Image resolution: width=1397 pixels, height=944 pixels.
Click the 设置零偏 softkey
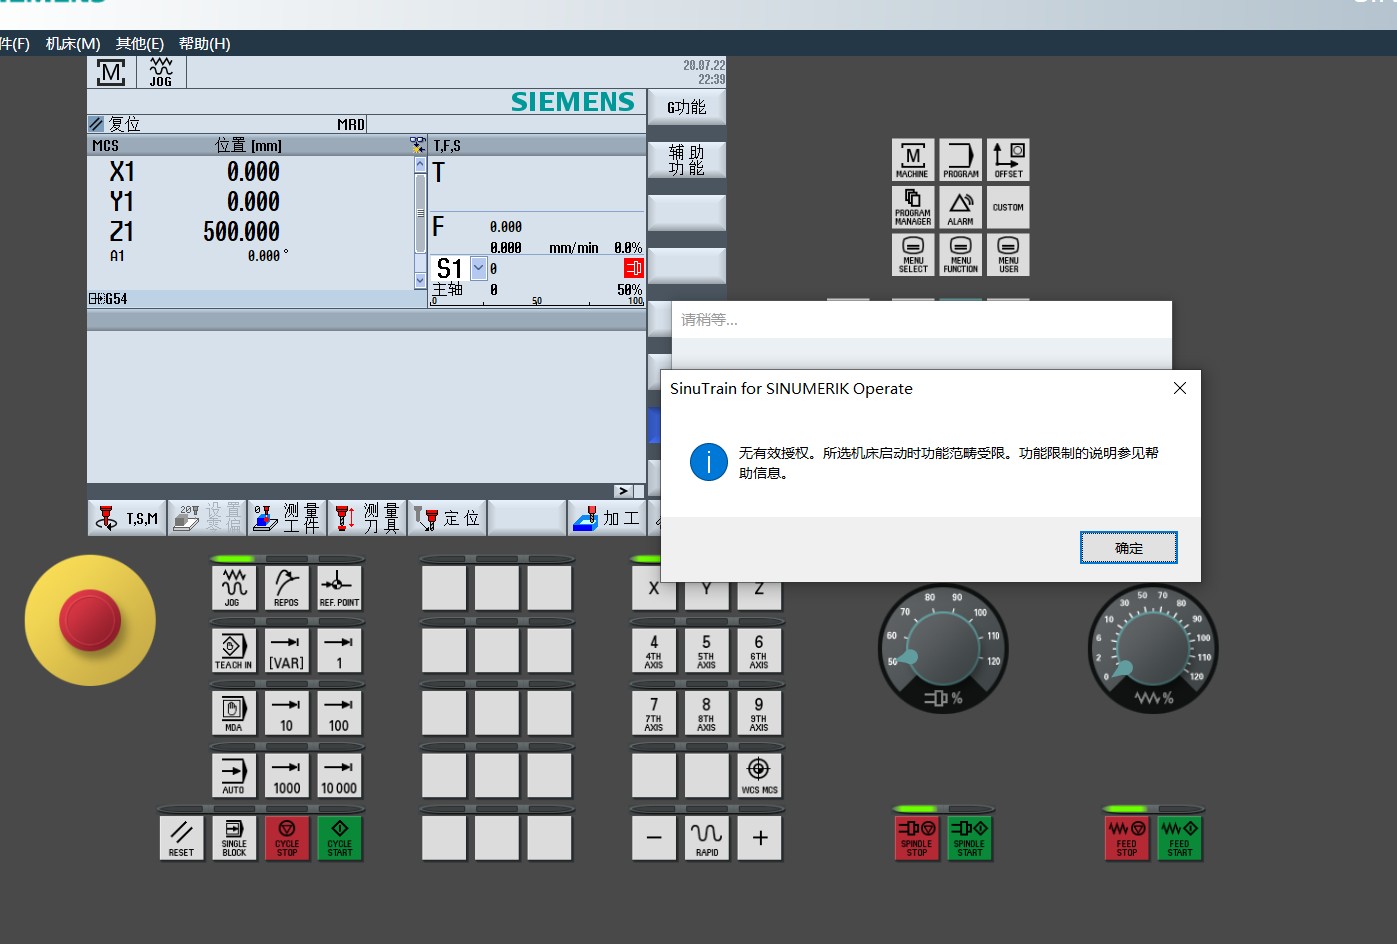(207, 517)
